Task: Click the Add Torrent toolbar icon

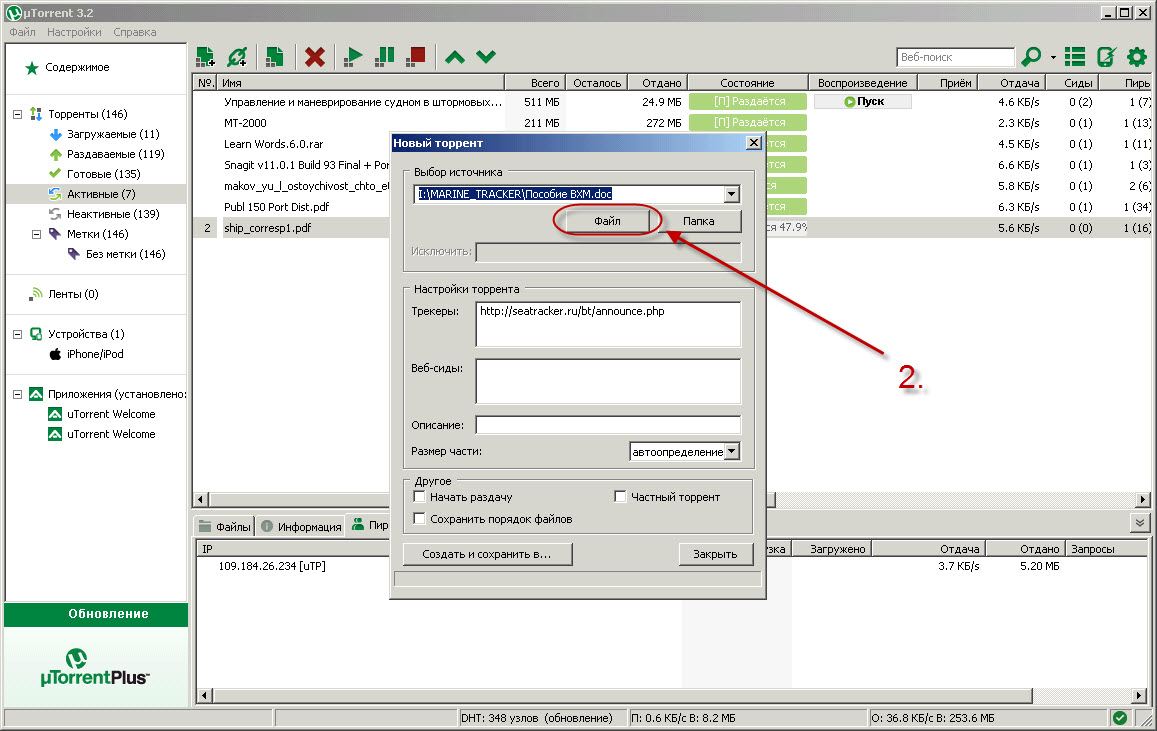Action: (x=205, y=57)
